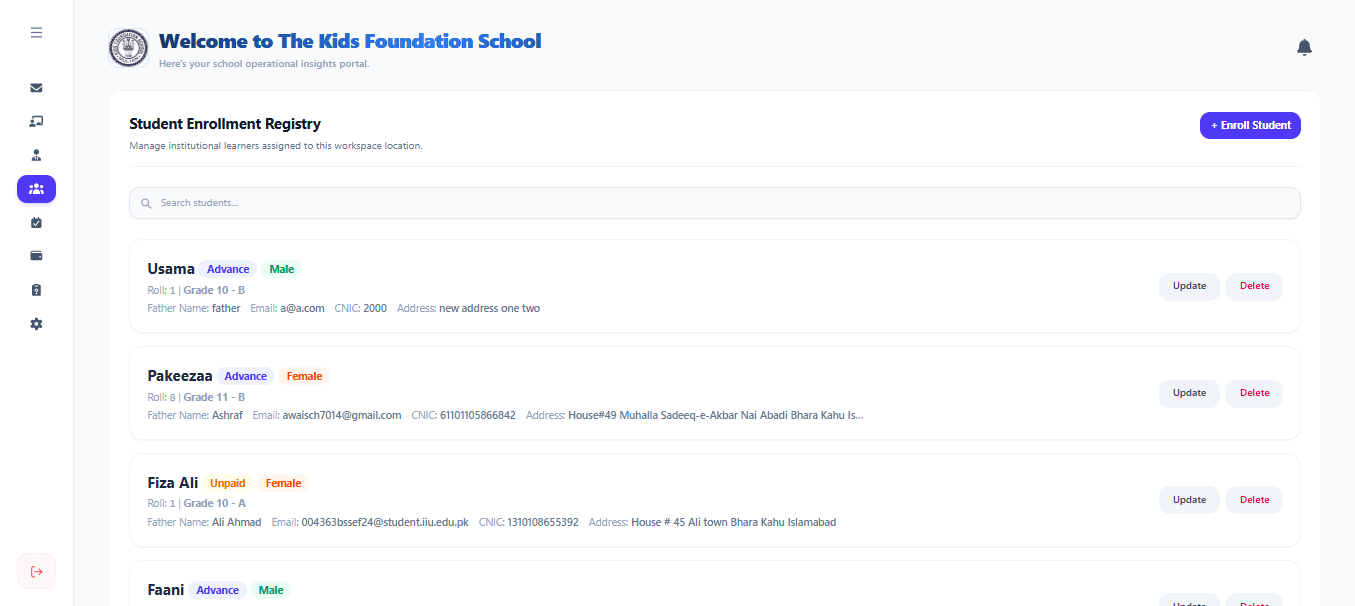Viewport: 1355px width, 606px height.
Task: Select the highlighted students group icon
Action: (x=36, y=189)
